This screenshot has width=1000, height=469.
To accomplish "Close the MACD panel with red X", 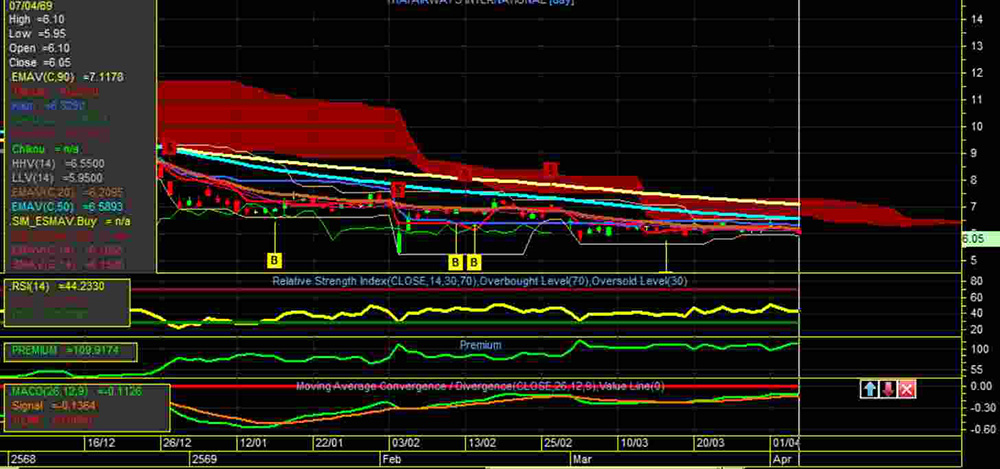I will pos(906,389).
